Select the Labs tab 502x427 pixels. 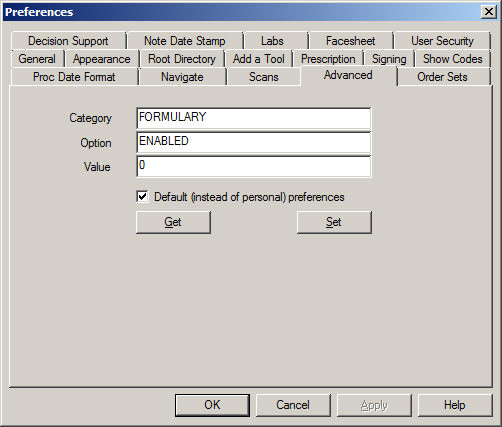(272, 41)
